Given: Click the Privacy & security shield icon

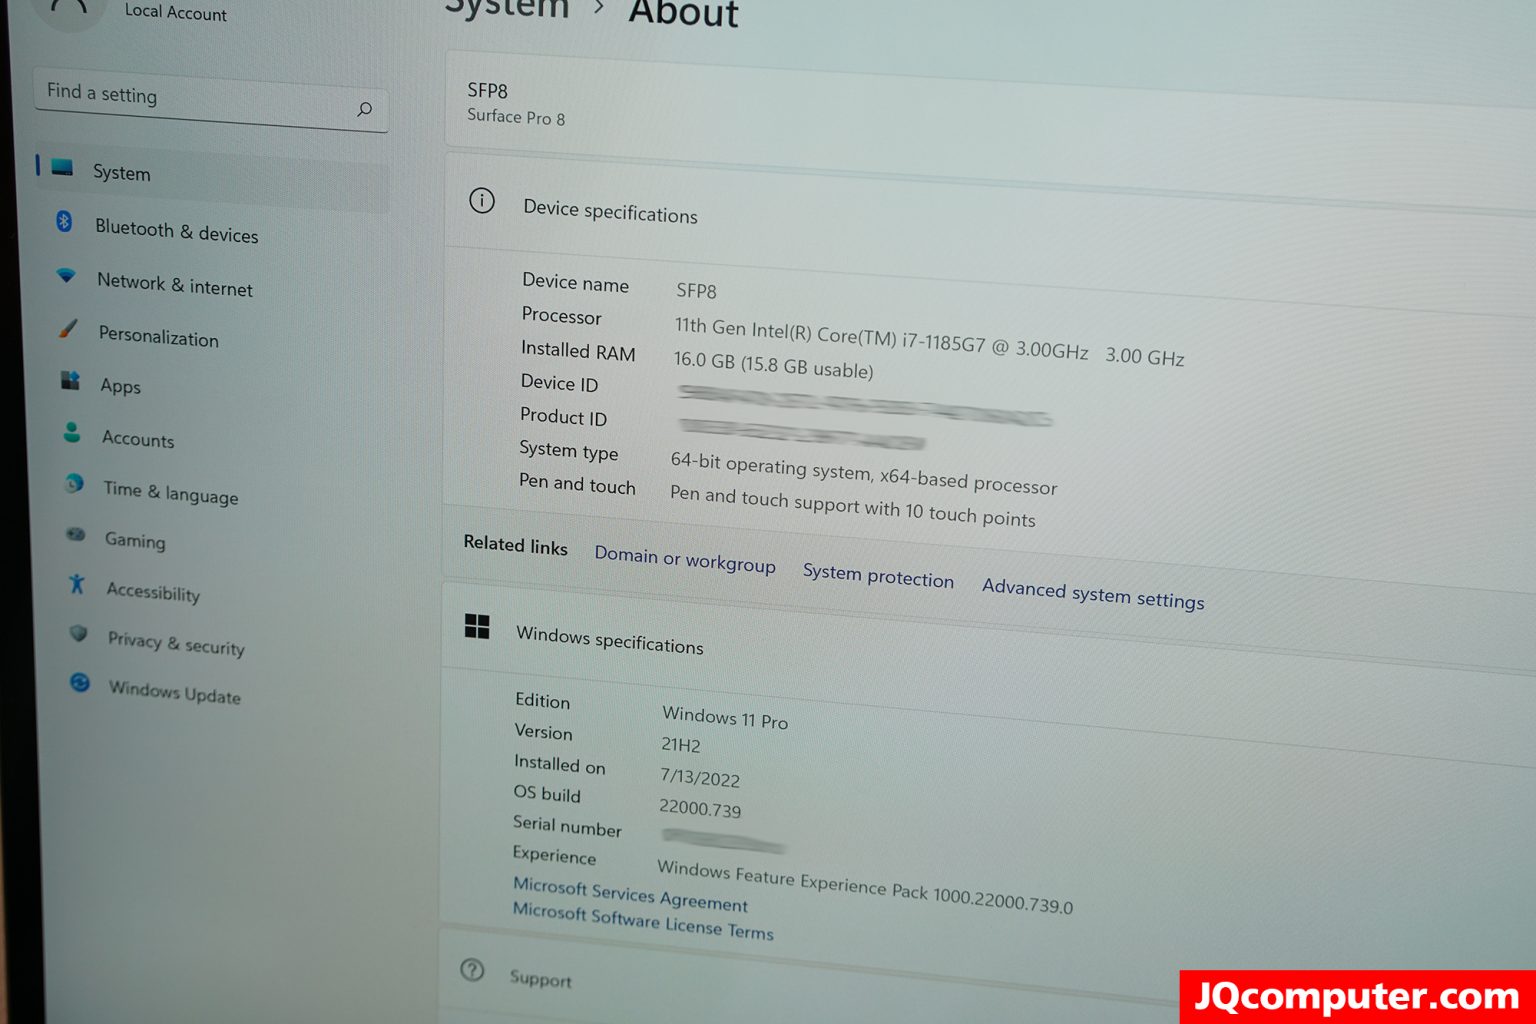Looking at the screenshot, I should pyautogui.click(x=79, y=633).
